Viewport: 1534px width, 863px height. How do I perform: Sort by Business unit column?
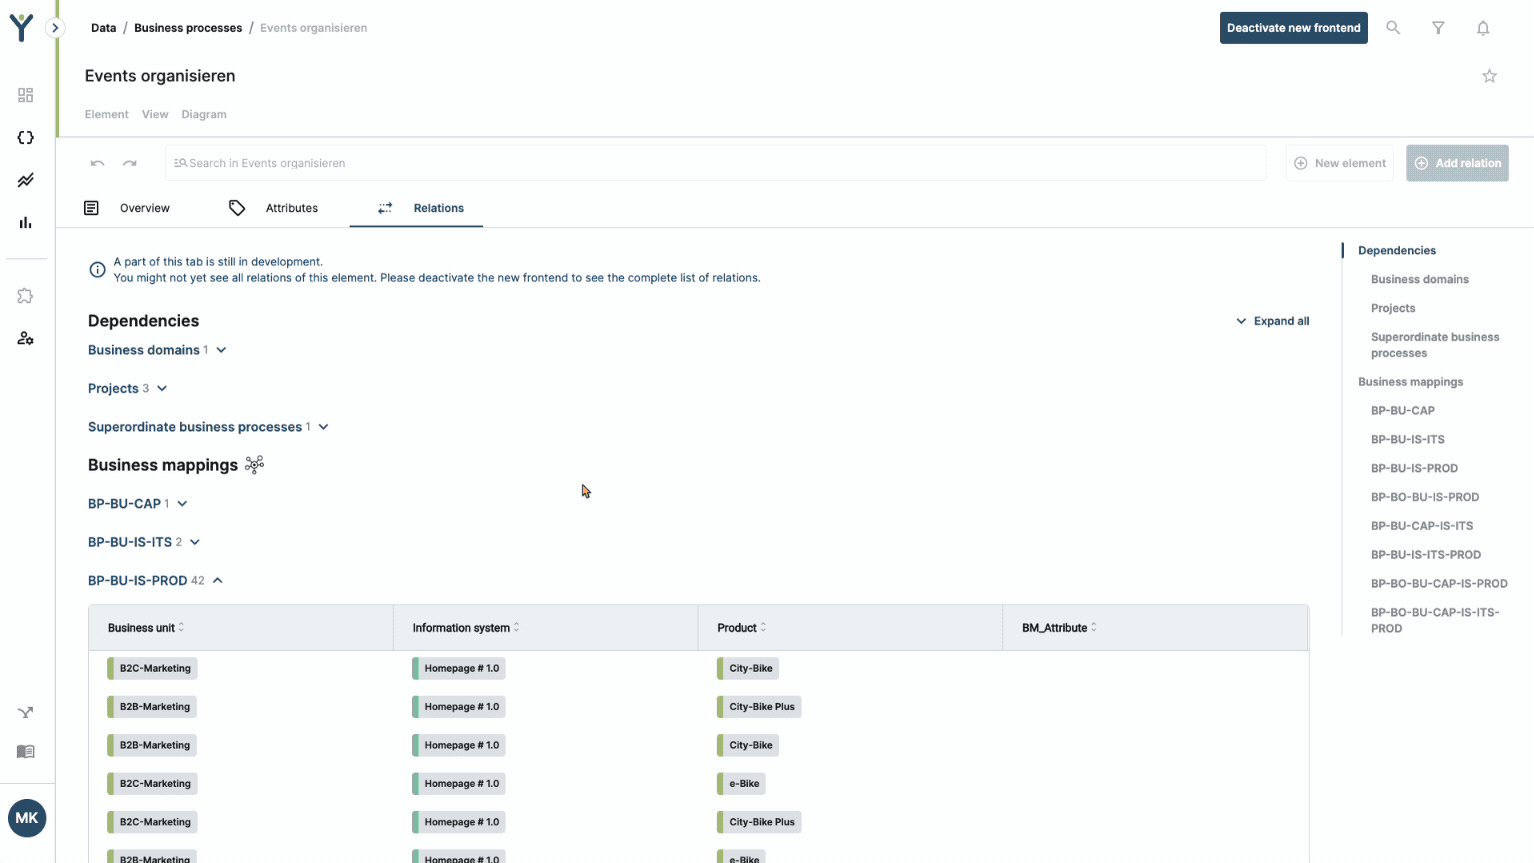click(146, 628)
